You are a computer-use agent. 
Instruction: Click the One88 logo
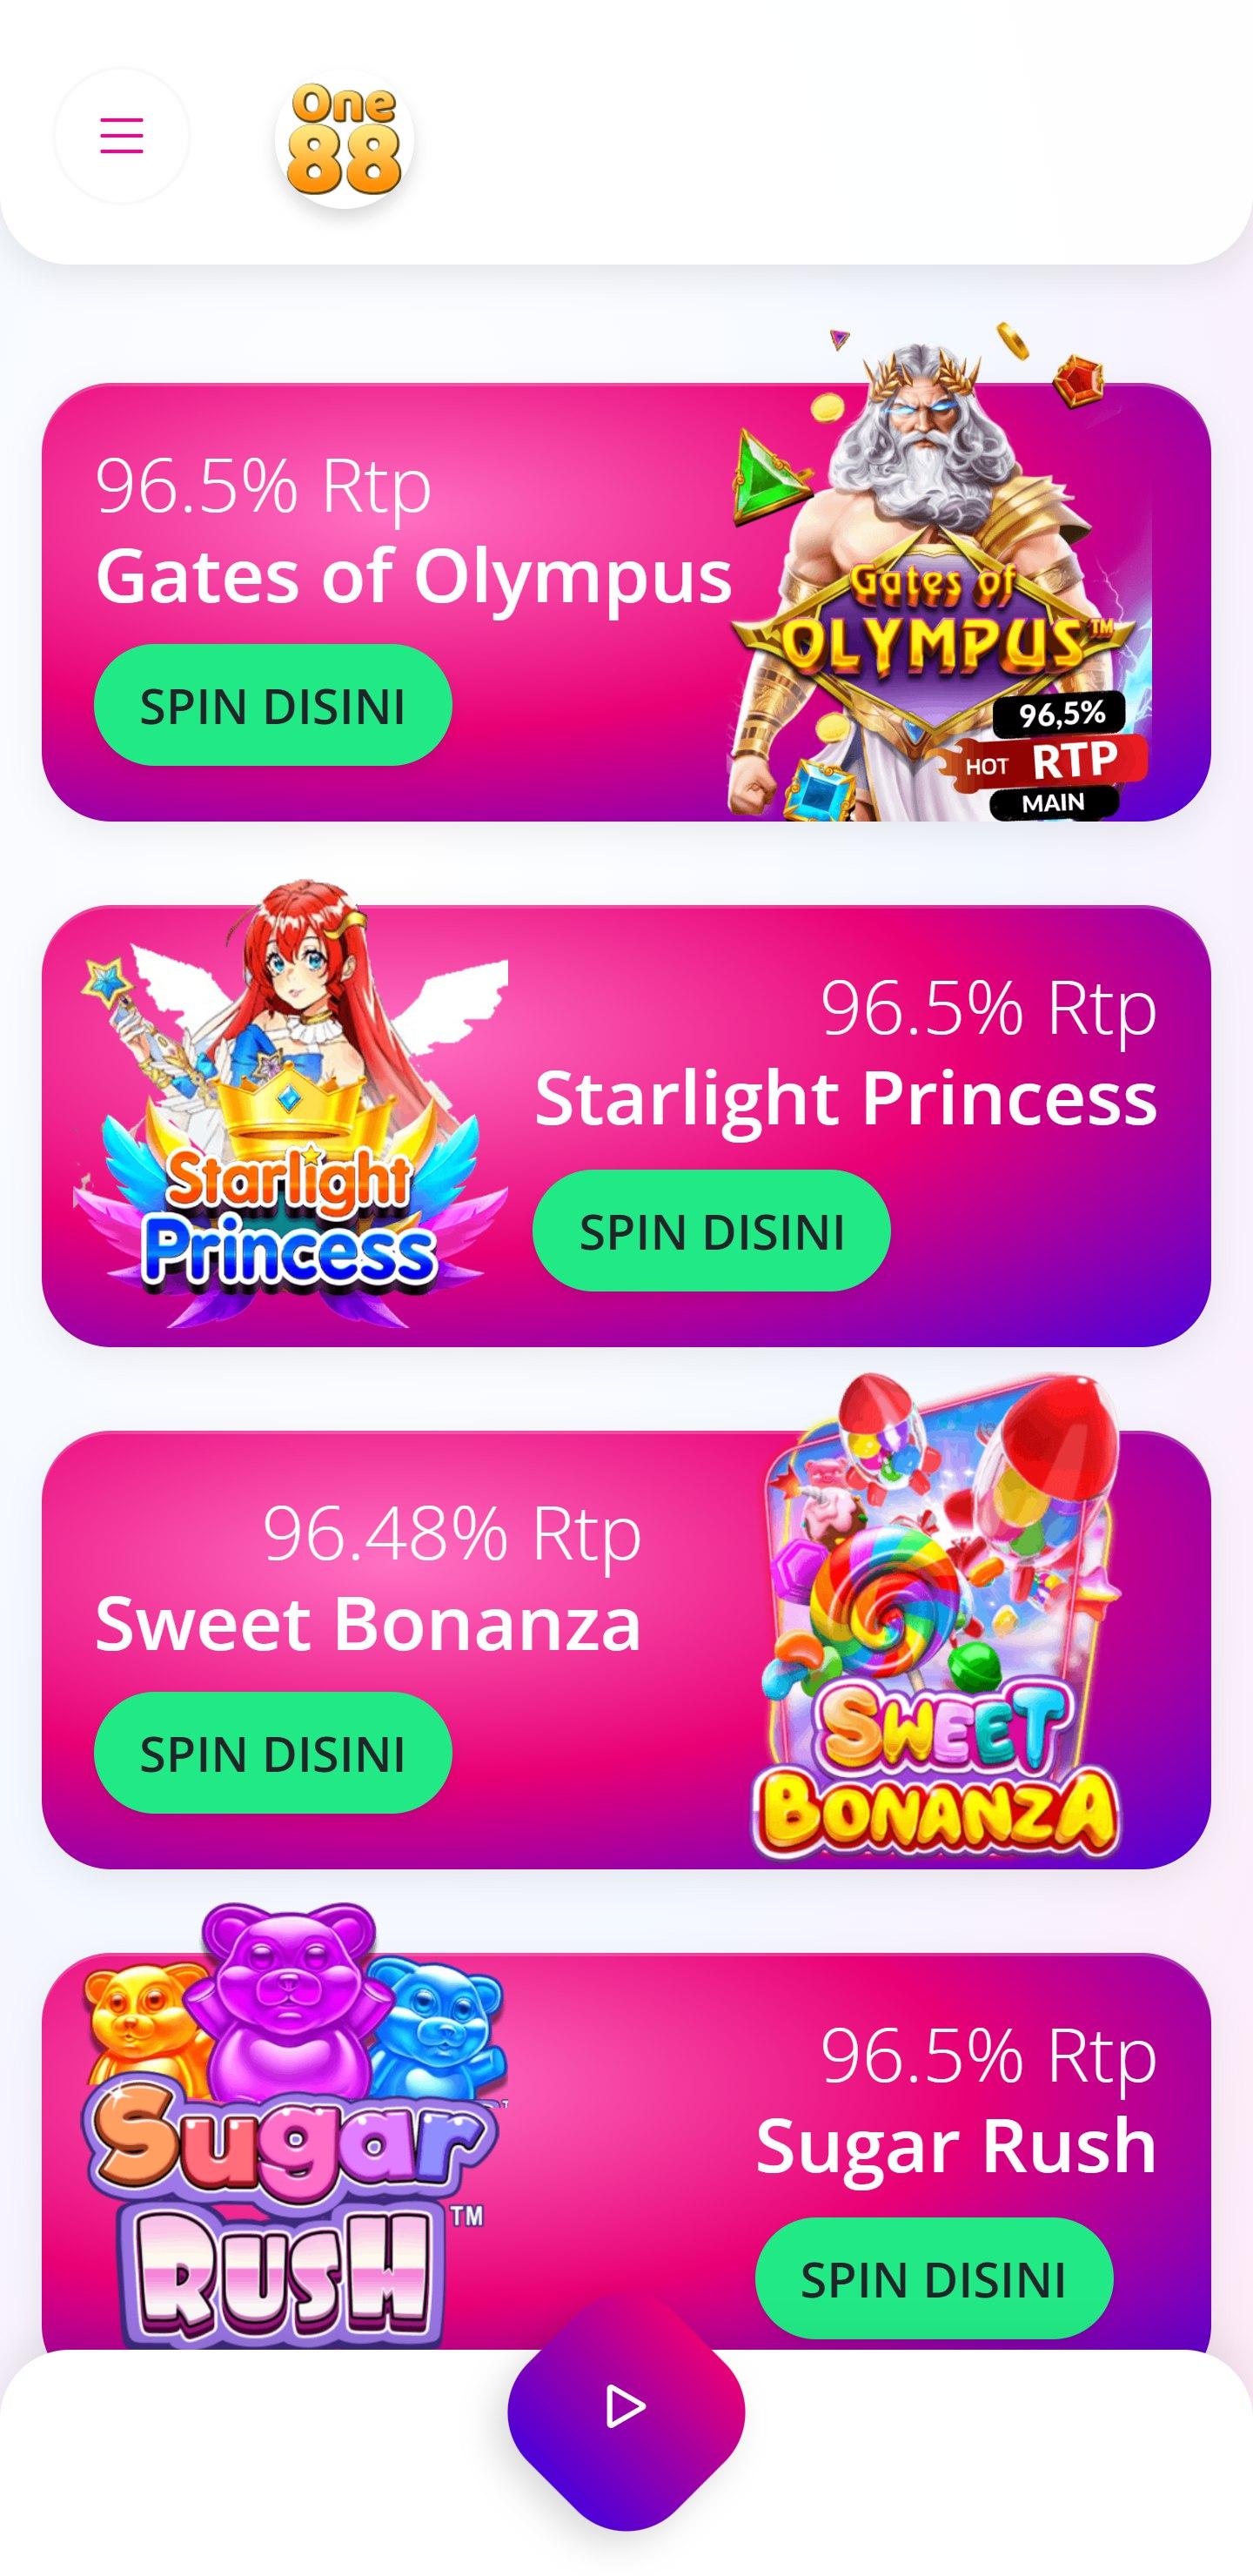[x=344, y=139]
